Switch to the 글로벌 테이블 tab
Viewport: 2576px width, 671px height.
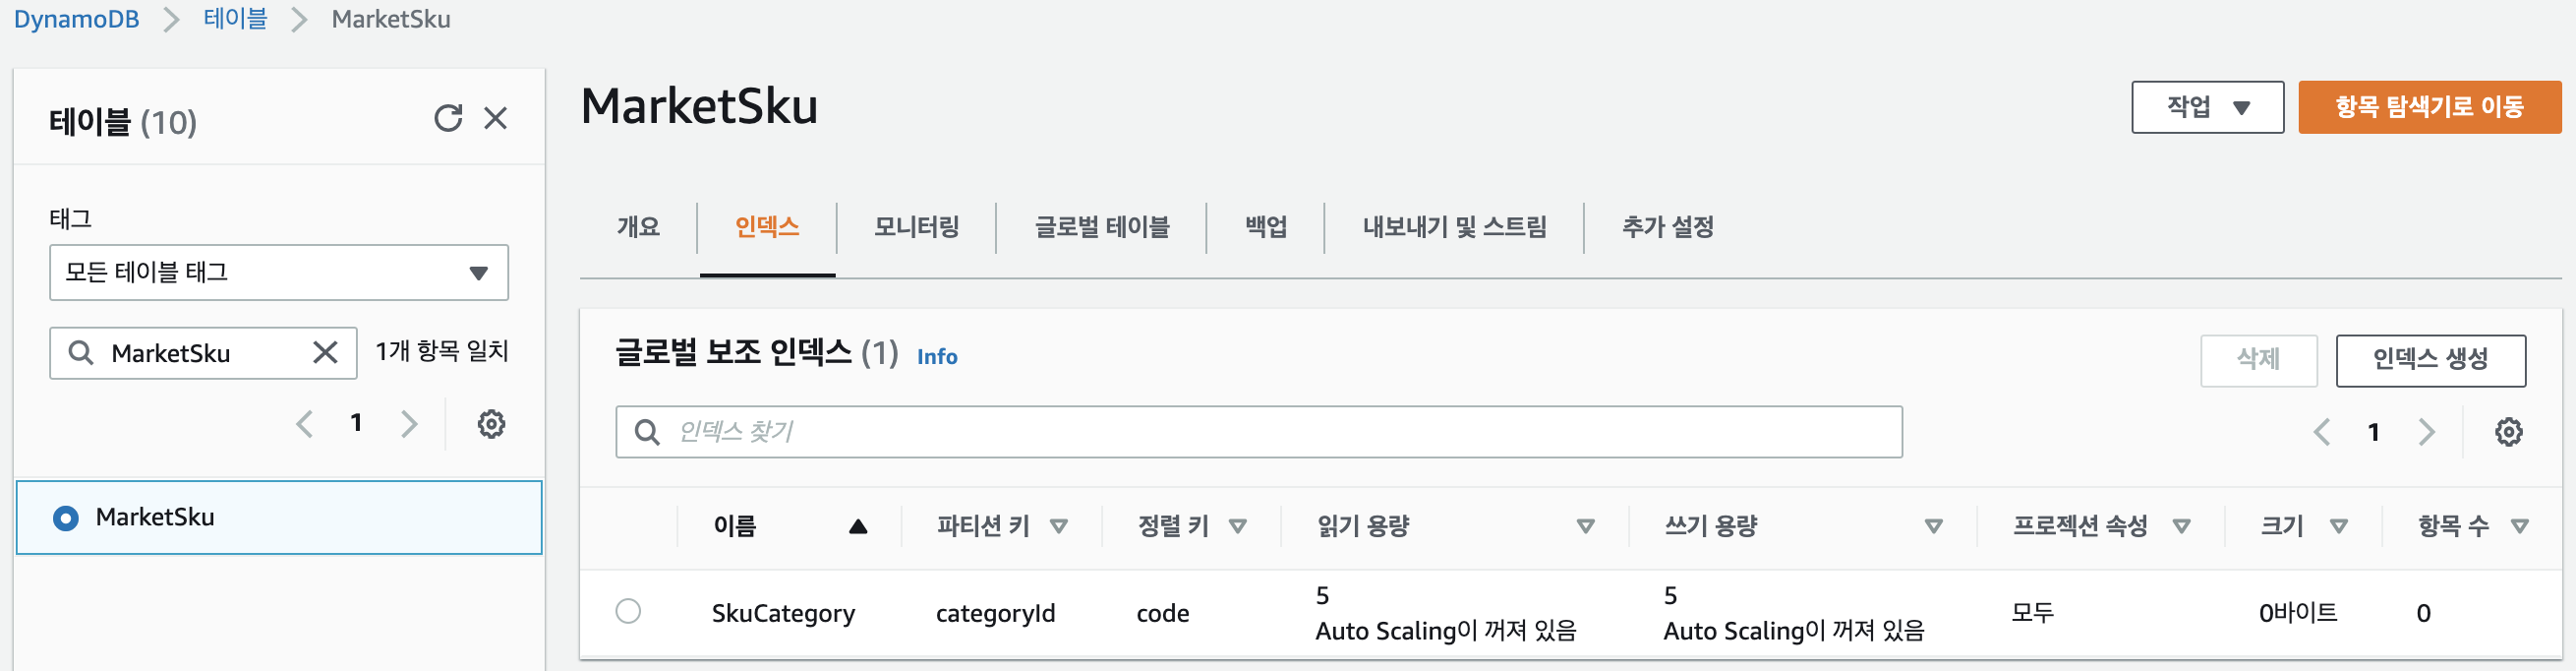pyautogui.click(x=1101, y=227)
